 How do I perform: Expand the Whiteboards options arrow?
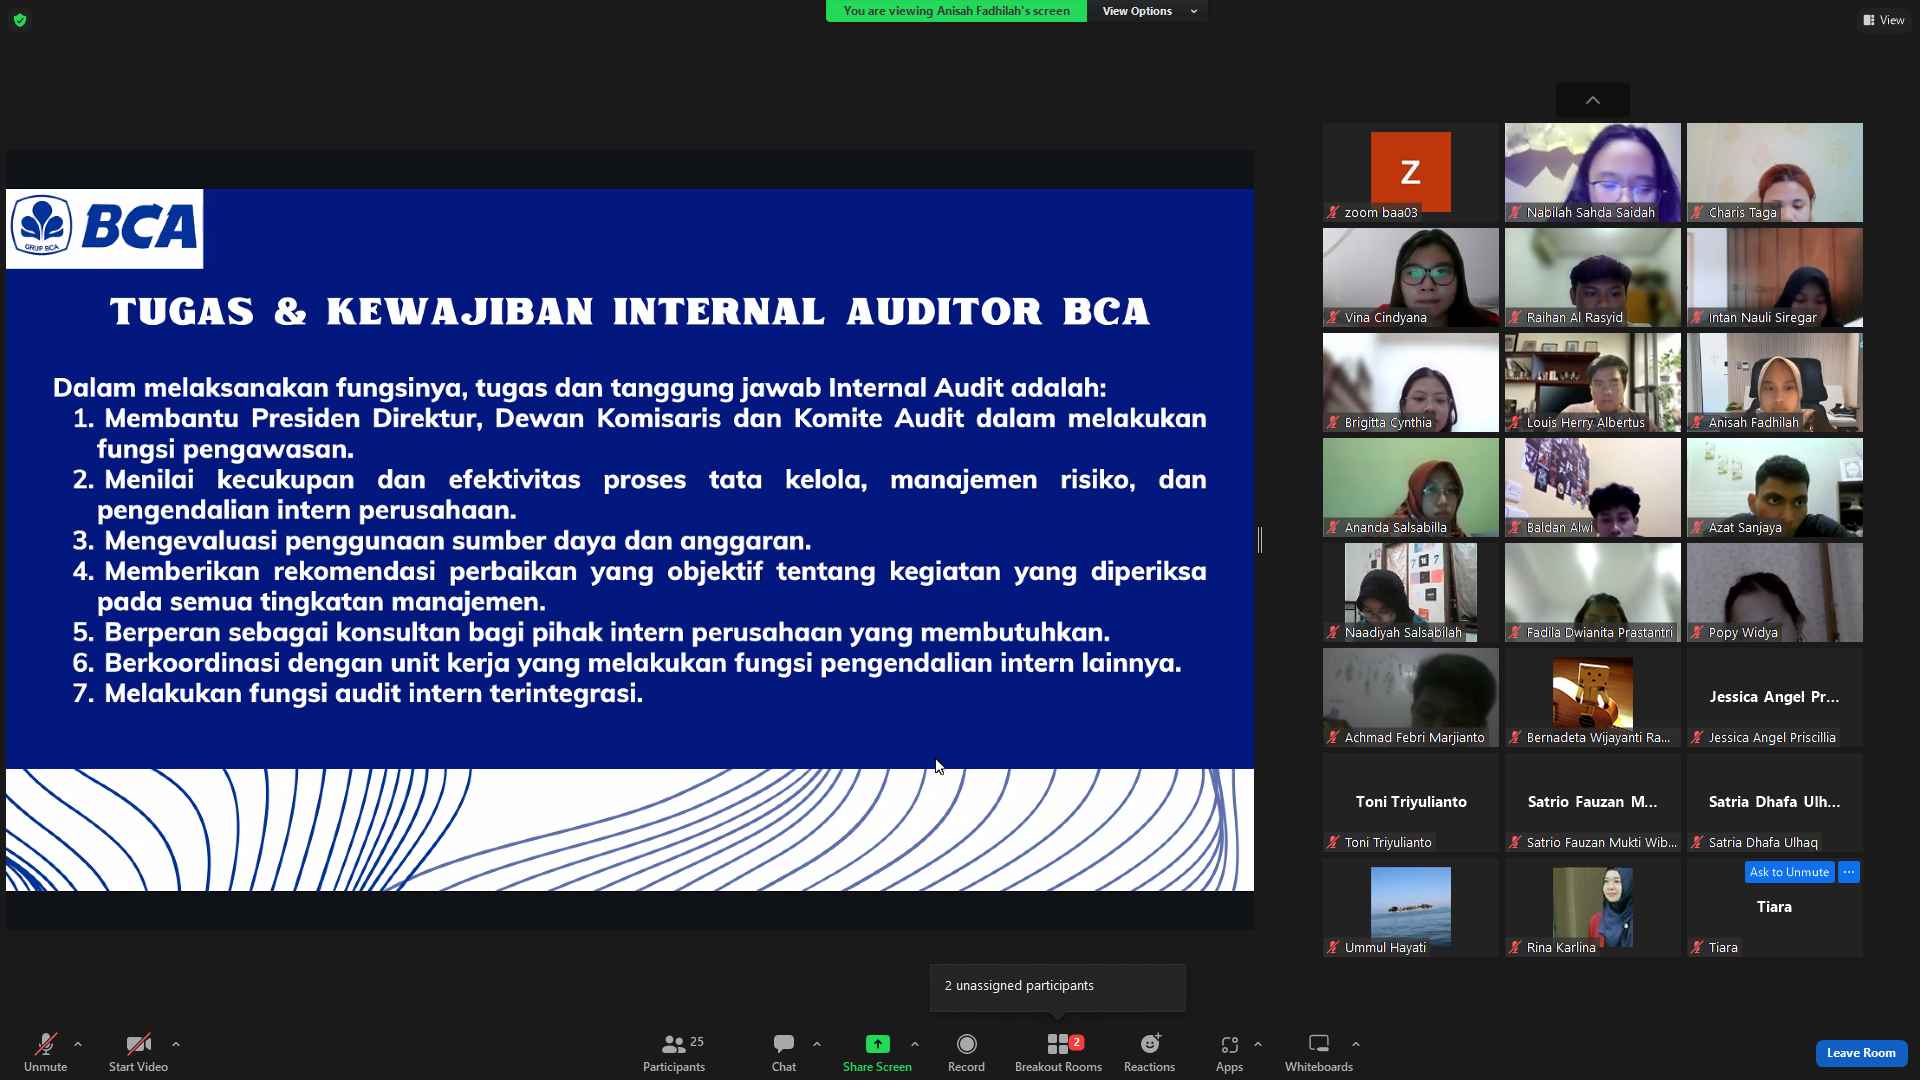click(x=1356, y=1044)
